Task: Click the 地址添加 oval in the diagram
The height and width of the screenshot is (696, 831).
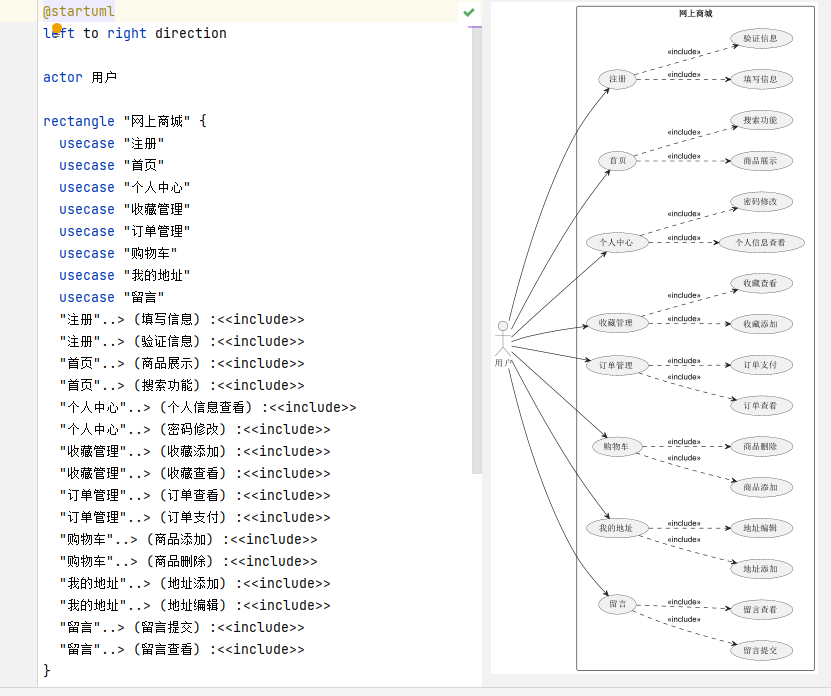Action: click(x=761, y=569)
